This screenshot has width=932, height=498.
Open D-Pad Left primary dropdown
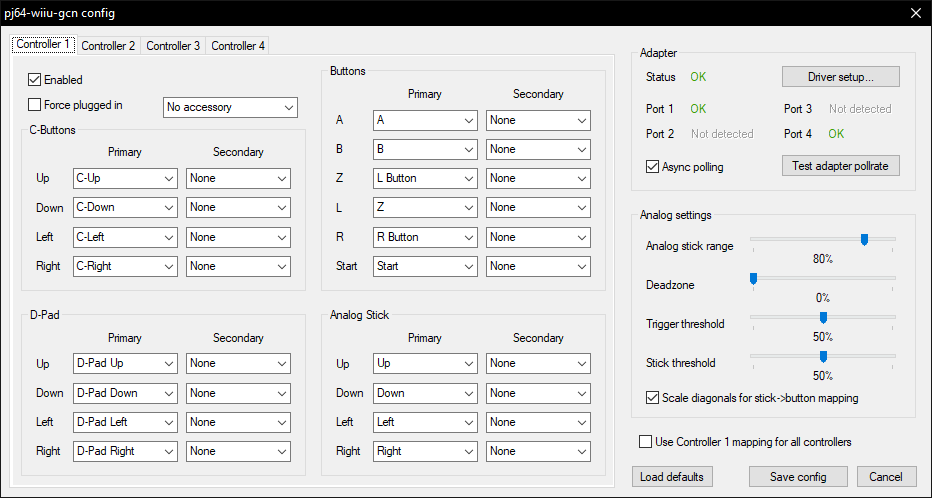coord(125,422)
